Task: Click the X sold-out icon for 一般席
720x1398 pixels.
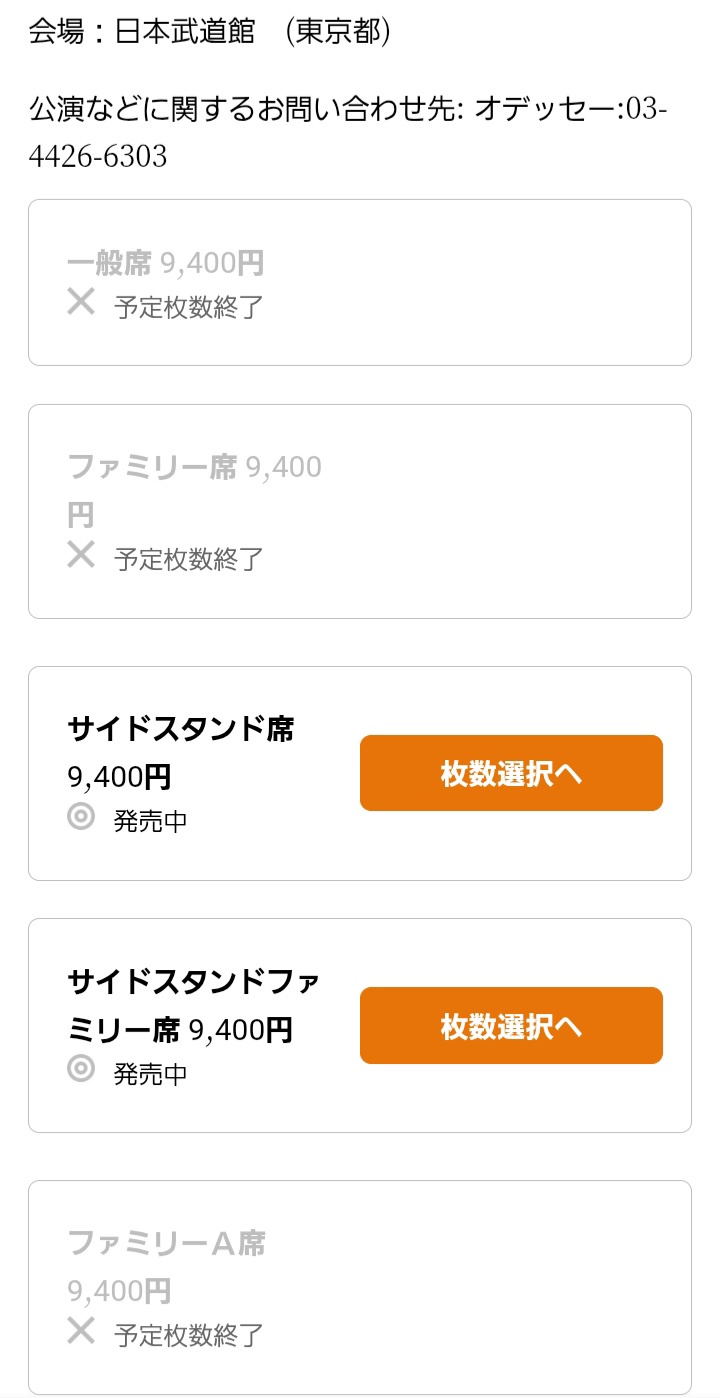Action: point(81,301)
